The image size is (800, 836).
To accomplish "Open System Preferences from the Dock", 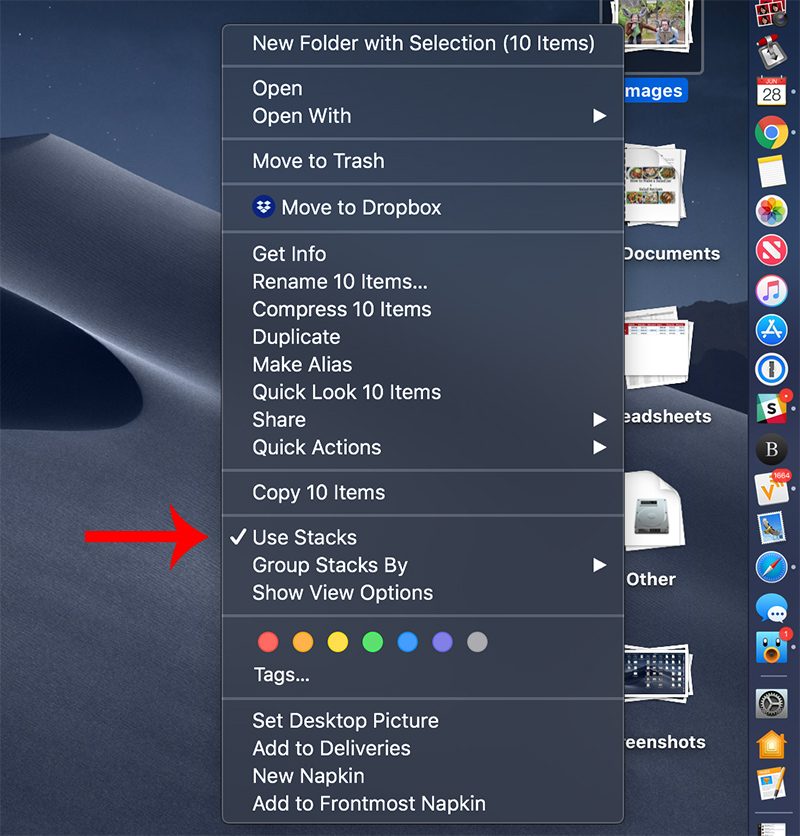I will pyautogui.click(x=772, y=703).
